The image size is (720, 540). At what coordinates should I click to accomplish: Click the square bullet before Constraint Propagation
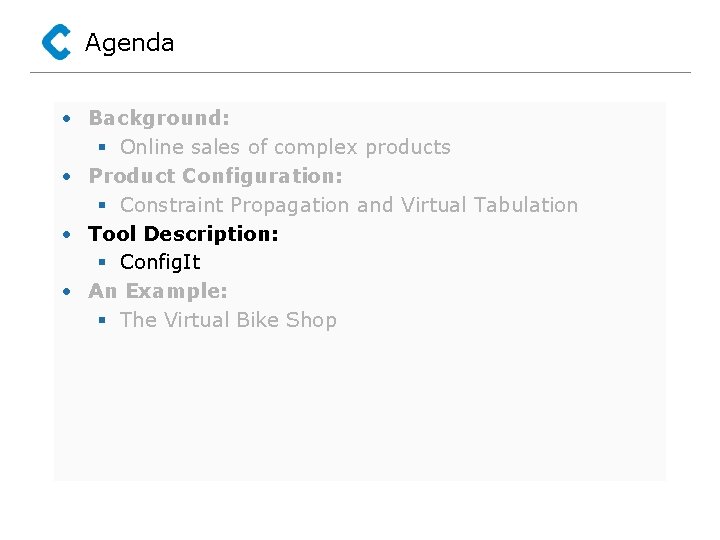[x=102, y=205]
